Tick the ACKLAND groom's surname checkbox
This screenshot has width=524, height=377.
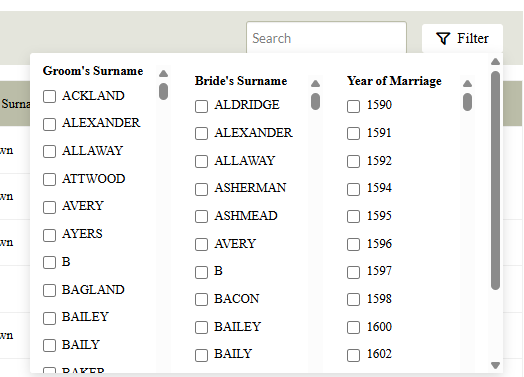pyautogui.click(x=49, y=96)
